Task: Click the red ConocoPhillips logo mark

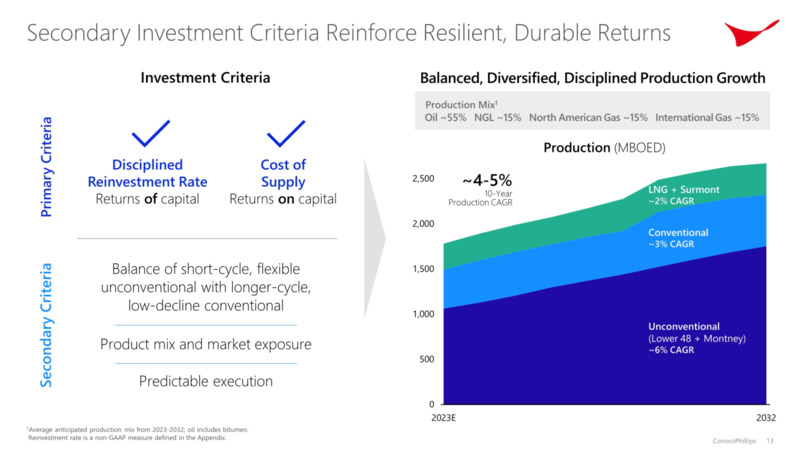Action: click(x=751, y=33)
